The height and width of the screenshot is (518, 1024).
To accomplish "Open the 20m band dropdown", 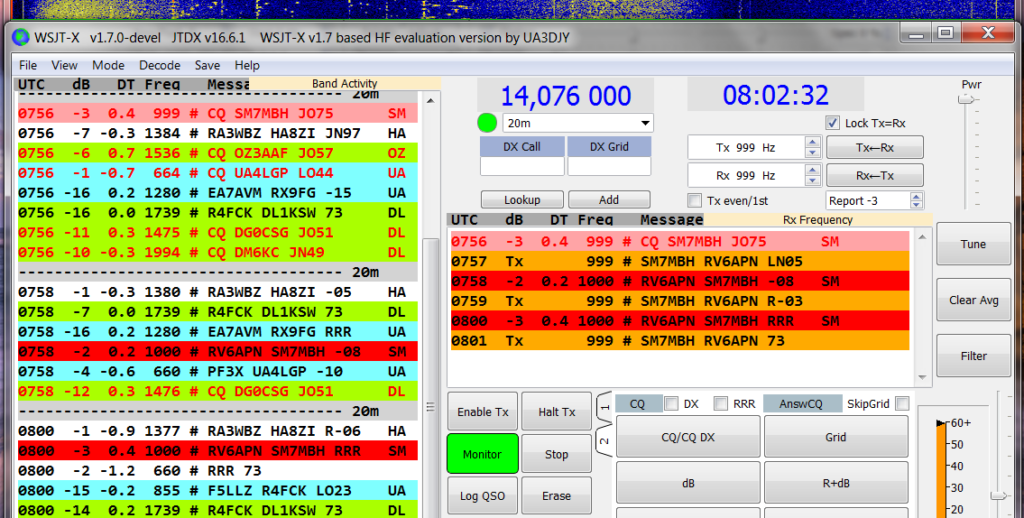I will click(x=578, y=123).
